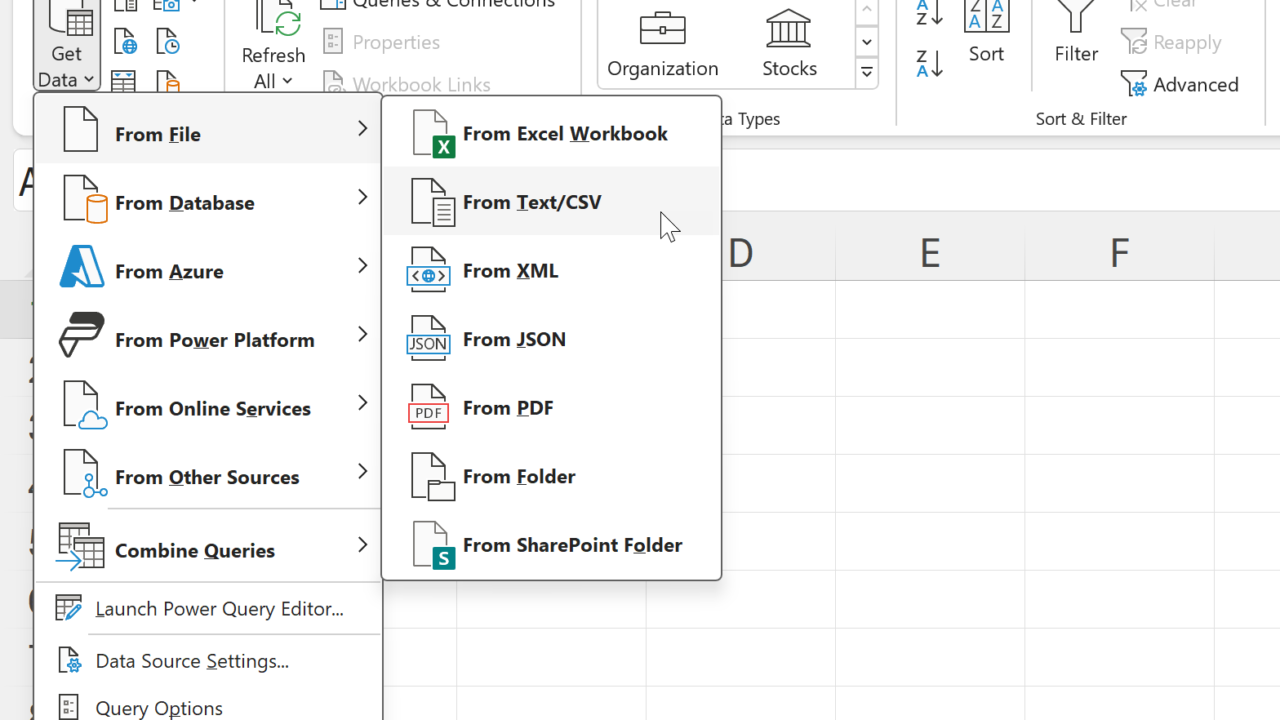Click the From Excel Workbook icon
Image resolution: width=1280 pixels, height=720 pixels.
click(x=432, y=134)
